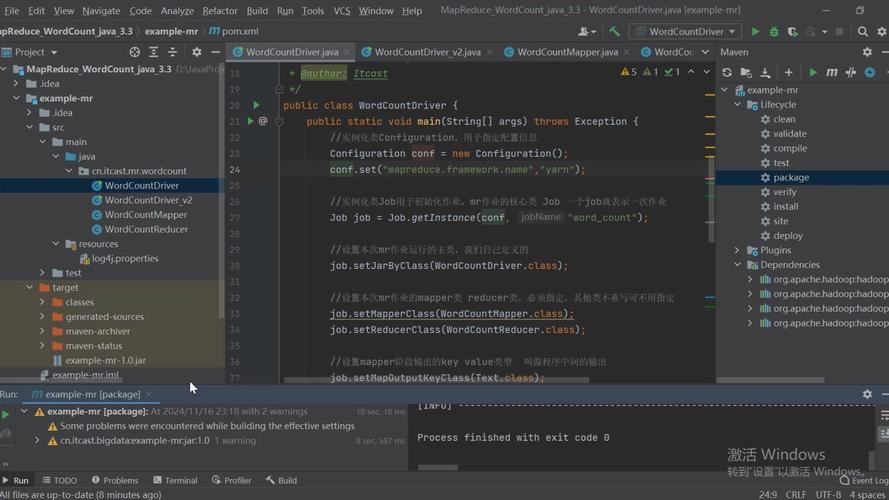Select the package lifecycle phase in Maven

tap(790, 177)
